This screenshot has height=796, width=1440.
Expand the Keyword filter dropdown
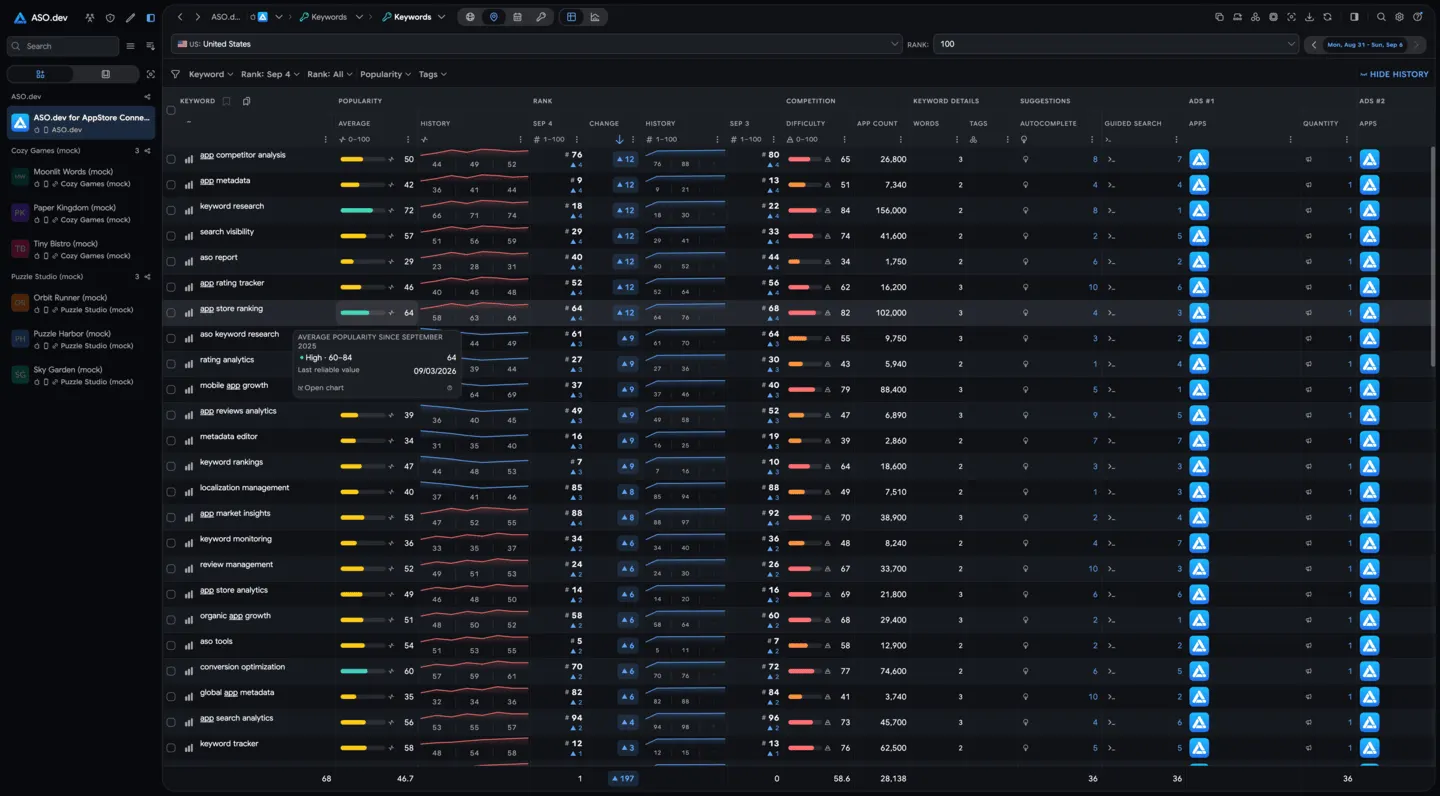pos(211,74)
